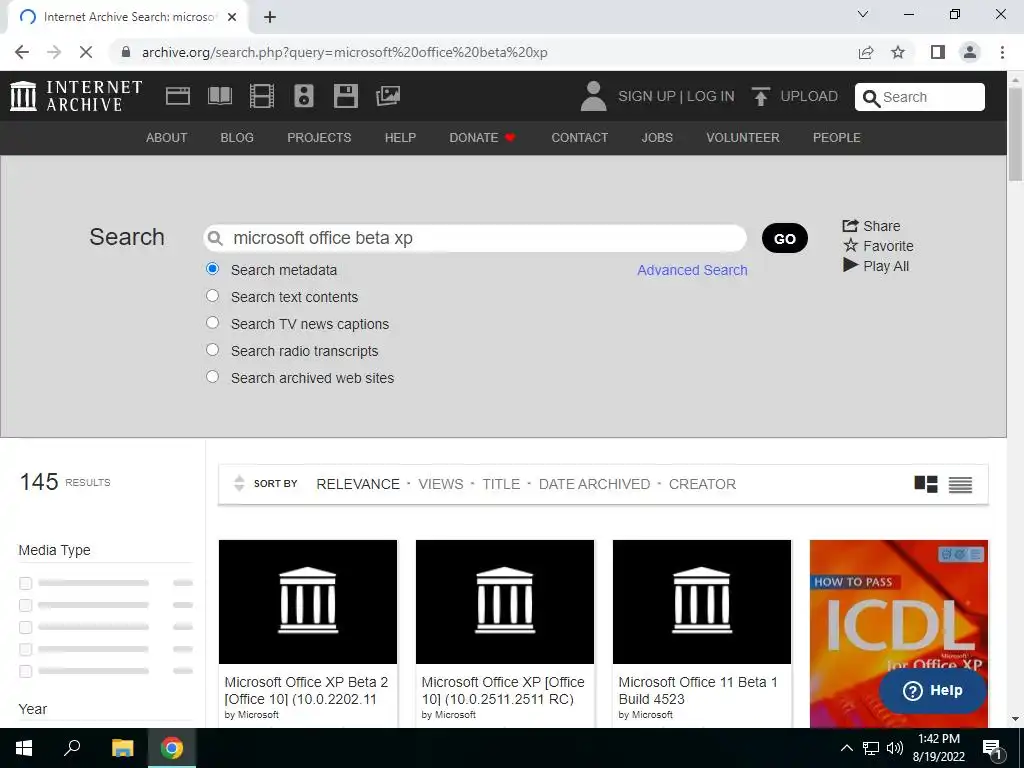Open the Video film strip icon
The width and height of the screenshot is (1024, 768).
click(x=262, y=96)
